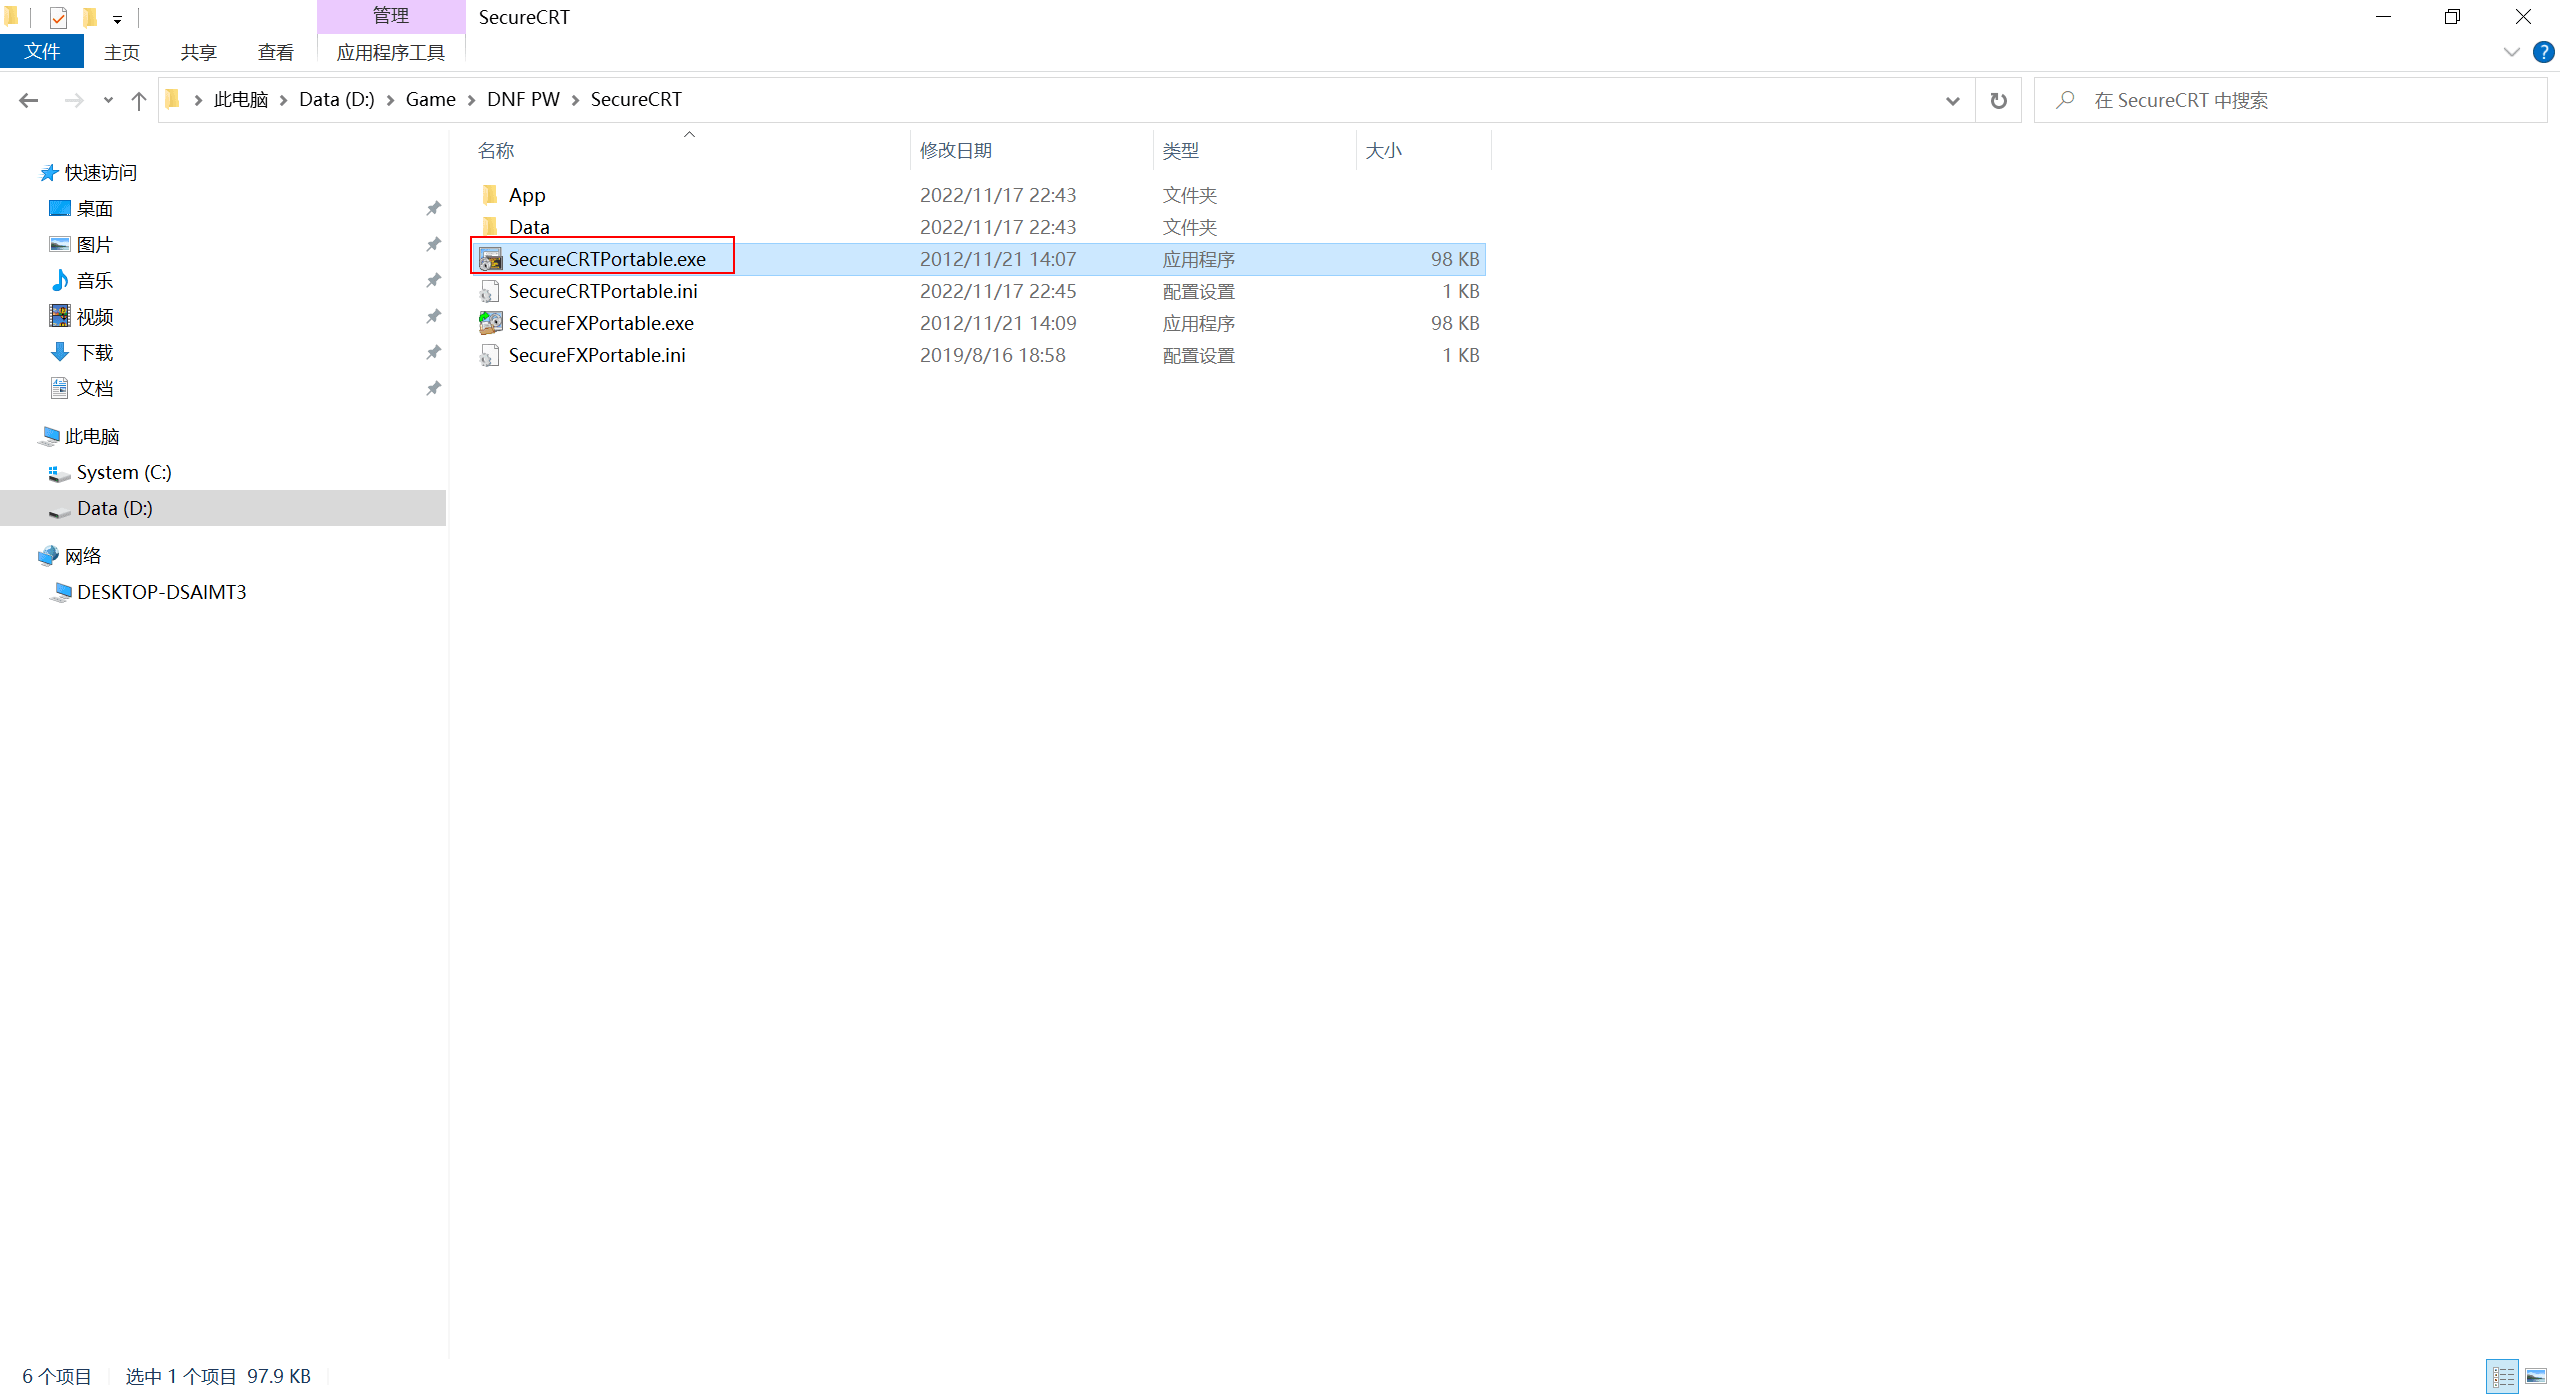Select the SecureFXPortable.exe icon
This screenshot has height=1394, width=2560.
490,323
